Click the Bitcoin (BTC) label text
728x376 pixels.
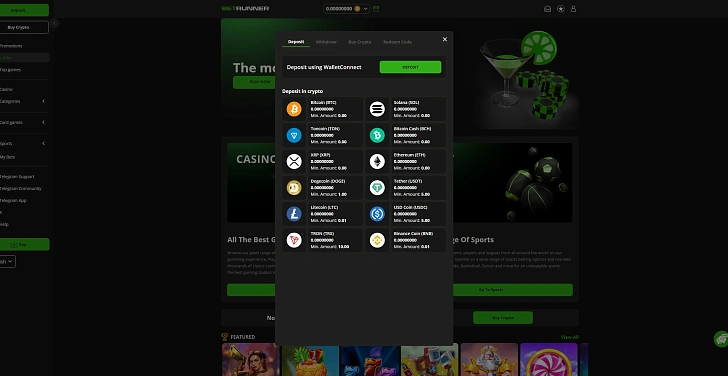324,103
